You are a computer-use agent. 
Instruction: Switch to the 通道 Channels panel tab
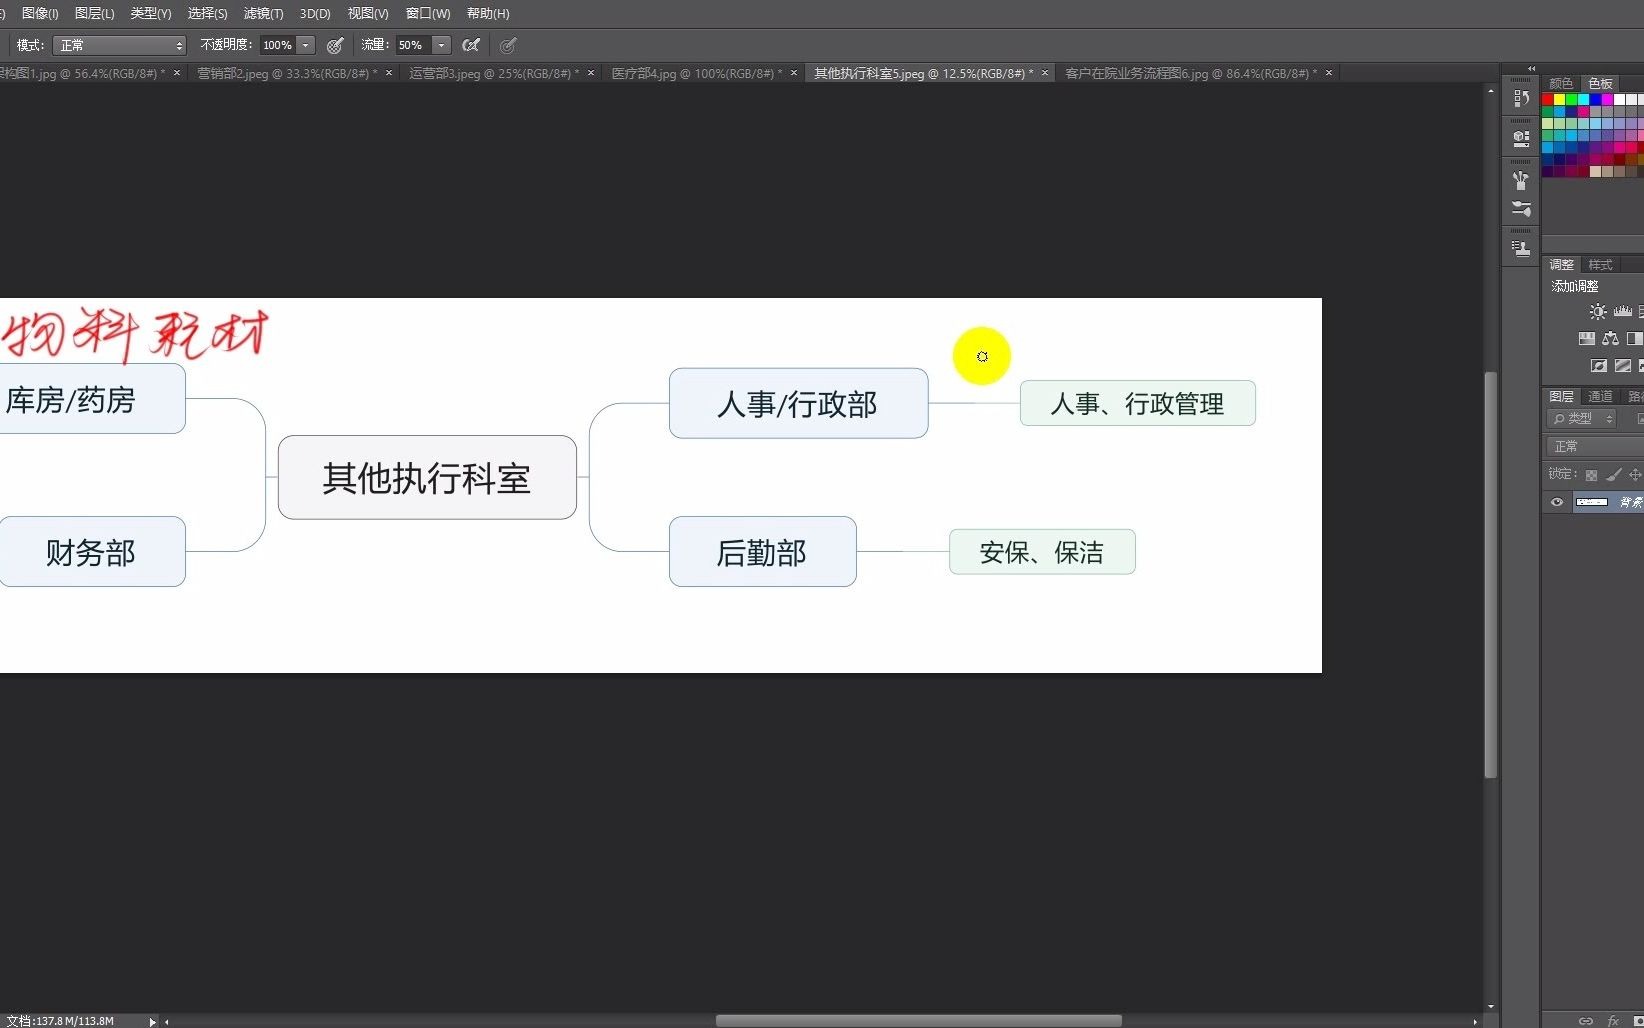coord(1600,396)
